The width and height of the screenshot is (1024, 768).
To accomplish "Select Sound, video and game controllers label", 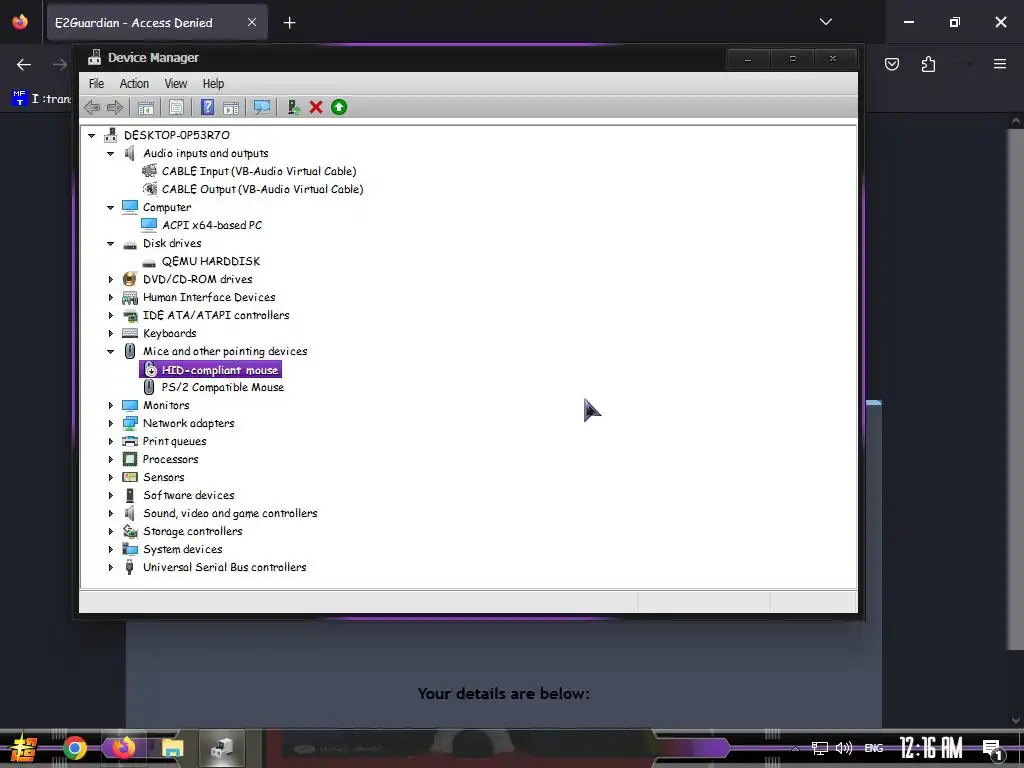I will click(x=230, y=513).
